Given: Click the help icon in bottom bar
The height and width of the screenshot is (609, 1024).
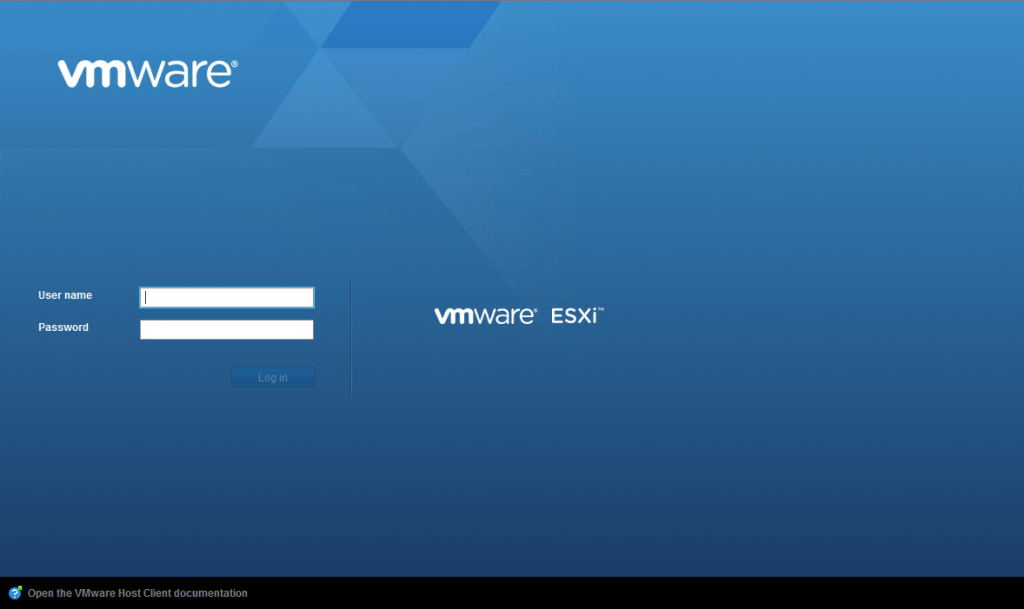Looking at the screenshot, I should [x=15, y=593].
